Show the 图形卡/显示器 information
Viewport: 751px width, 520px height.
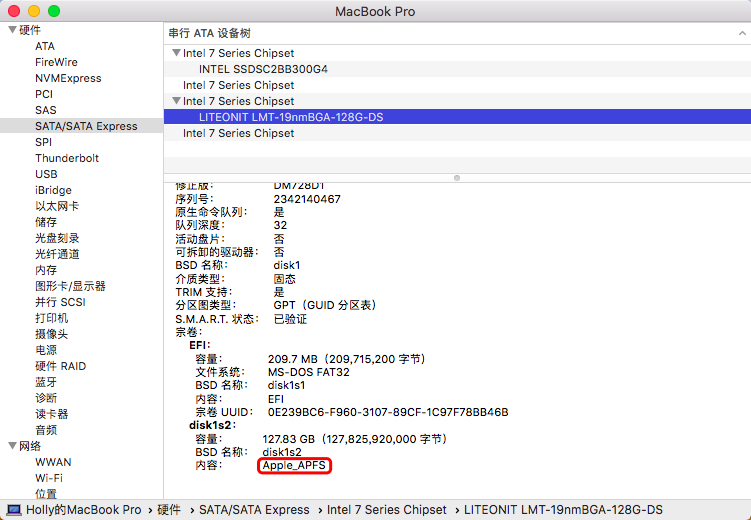click(70, 286)
